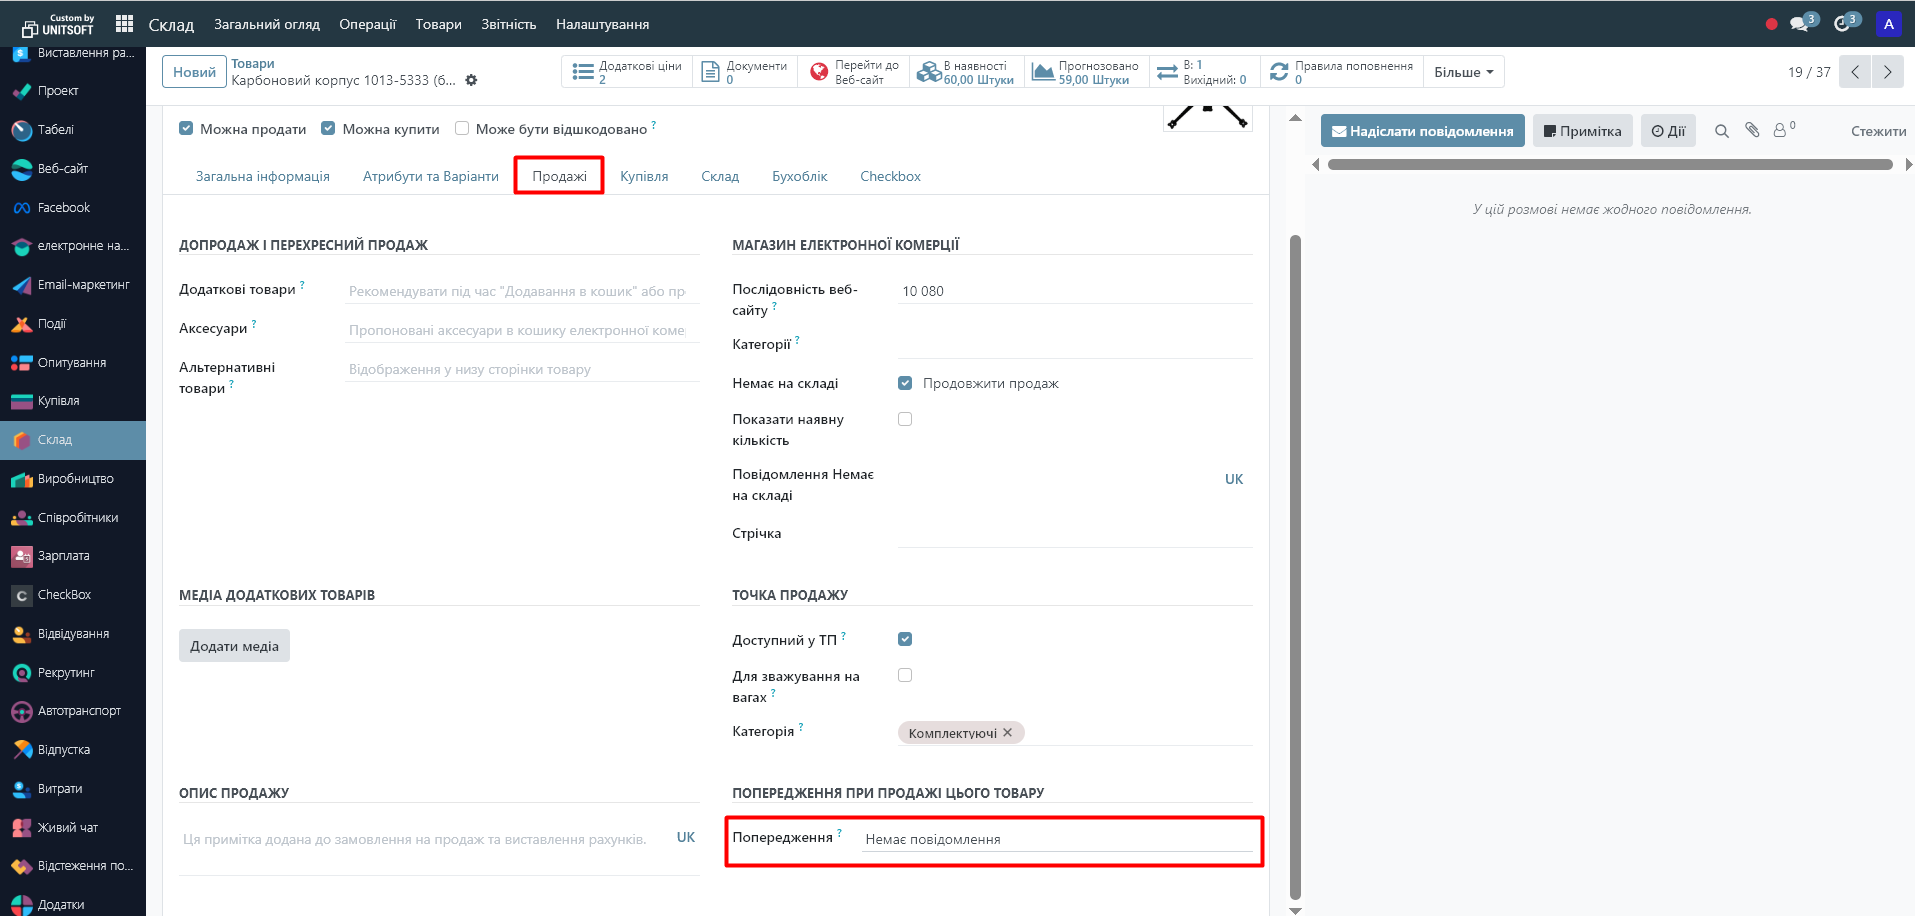Click the 'Додати медіа' button
1915x916 pixels.
(x=234, y=646)
